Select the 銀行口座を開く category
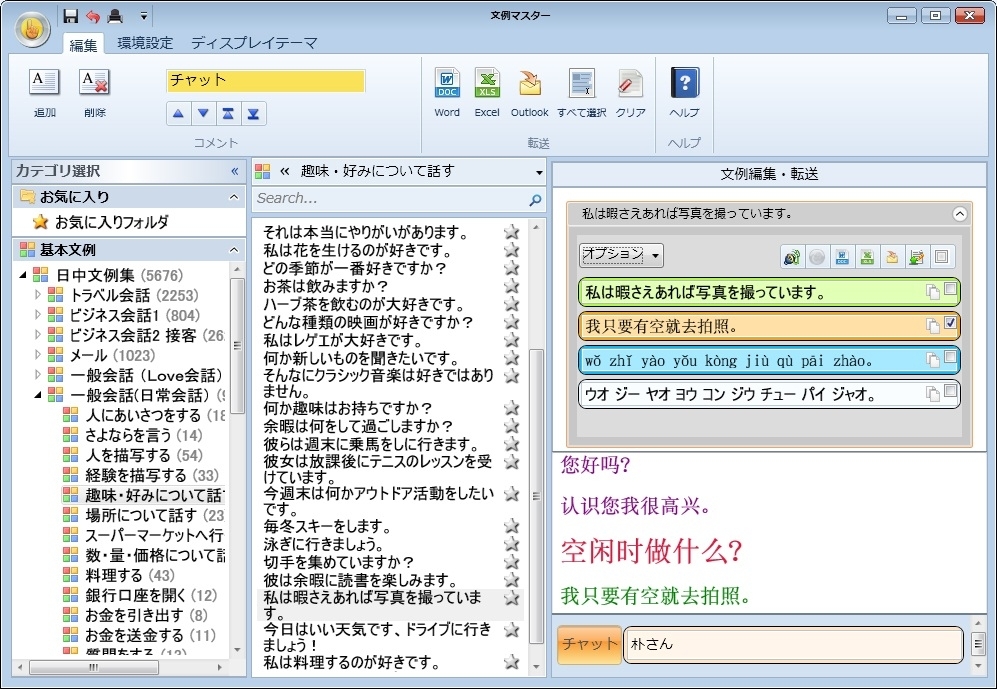This screenshot has height=689, width=997. tap(135, 595)
